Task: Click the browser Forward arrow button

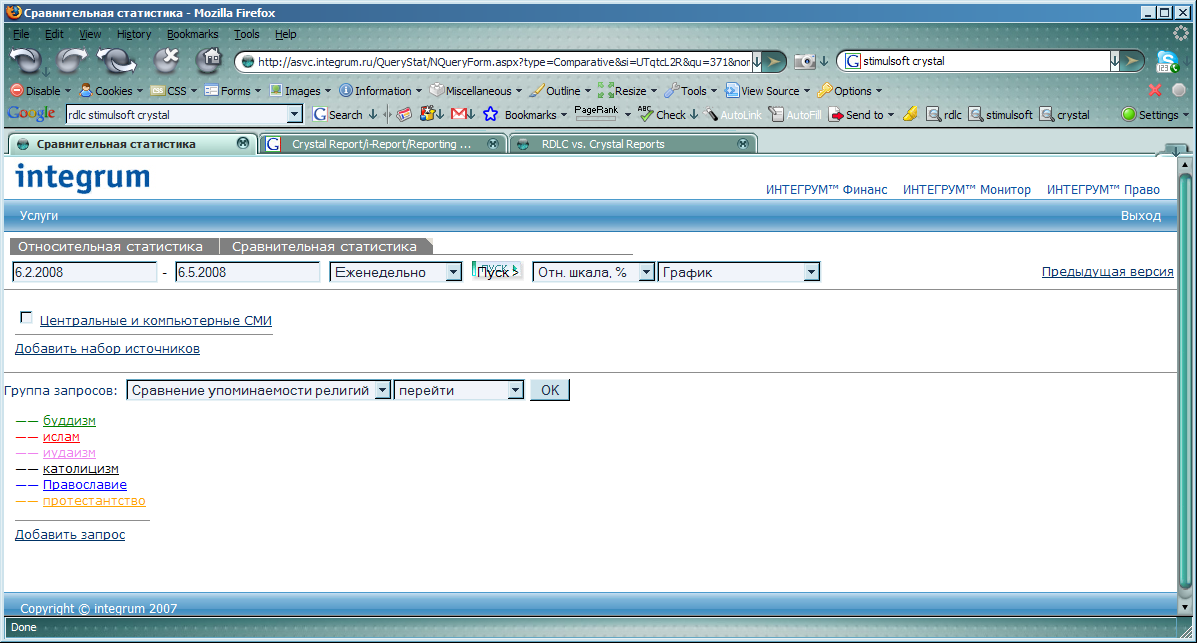Action: tap(72, 61)
